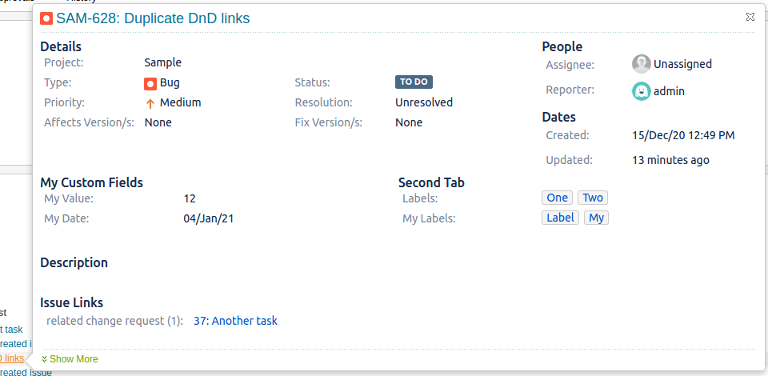Click the 'Unassigned' assignee text
This screenshot has width=768, height=376.
[682, 64]
